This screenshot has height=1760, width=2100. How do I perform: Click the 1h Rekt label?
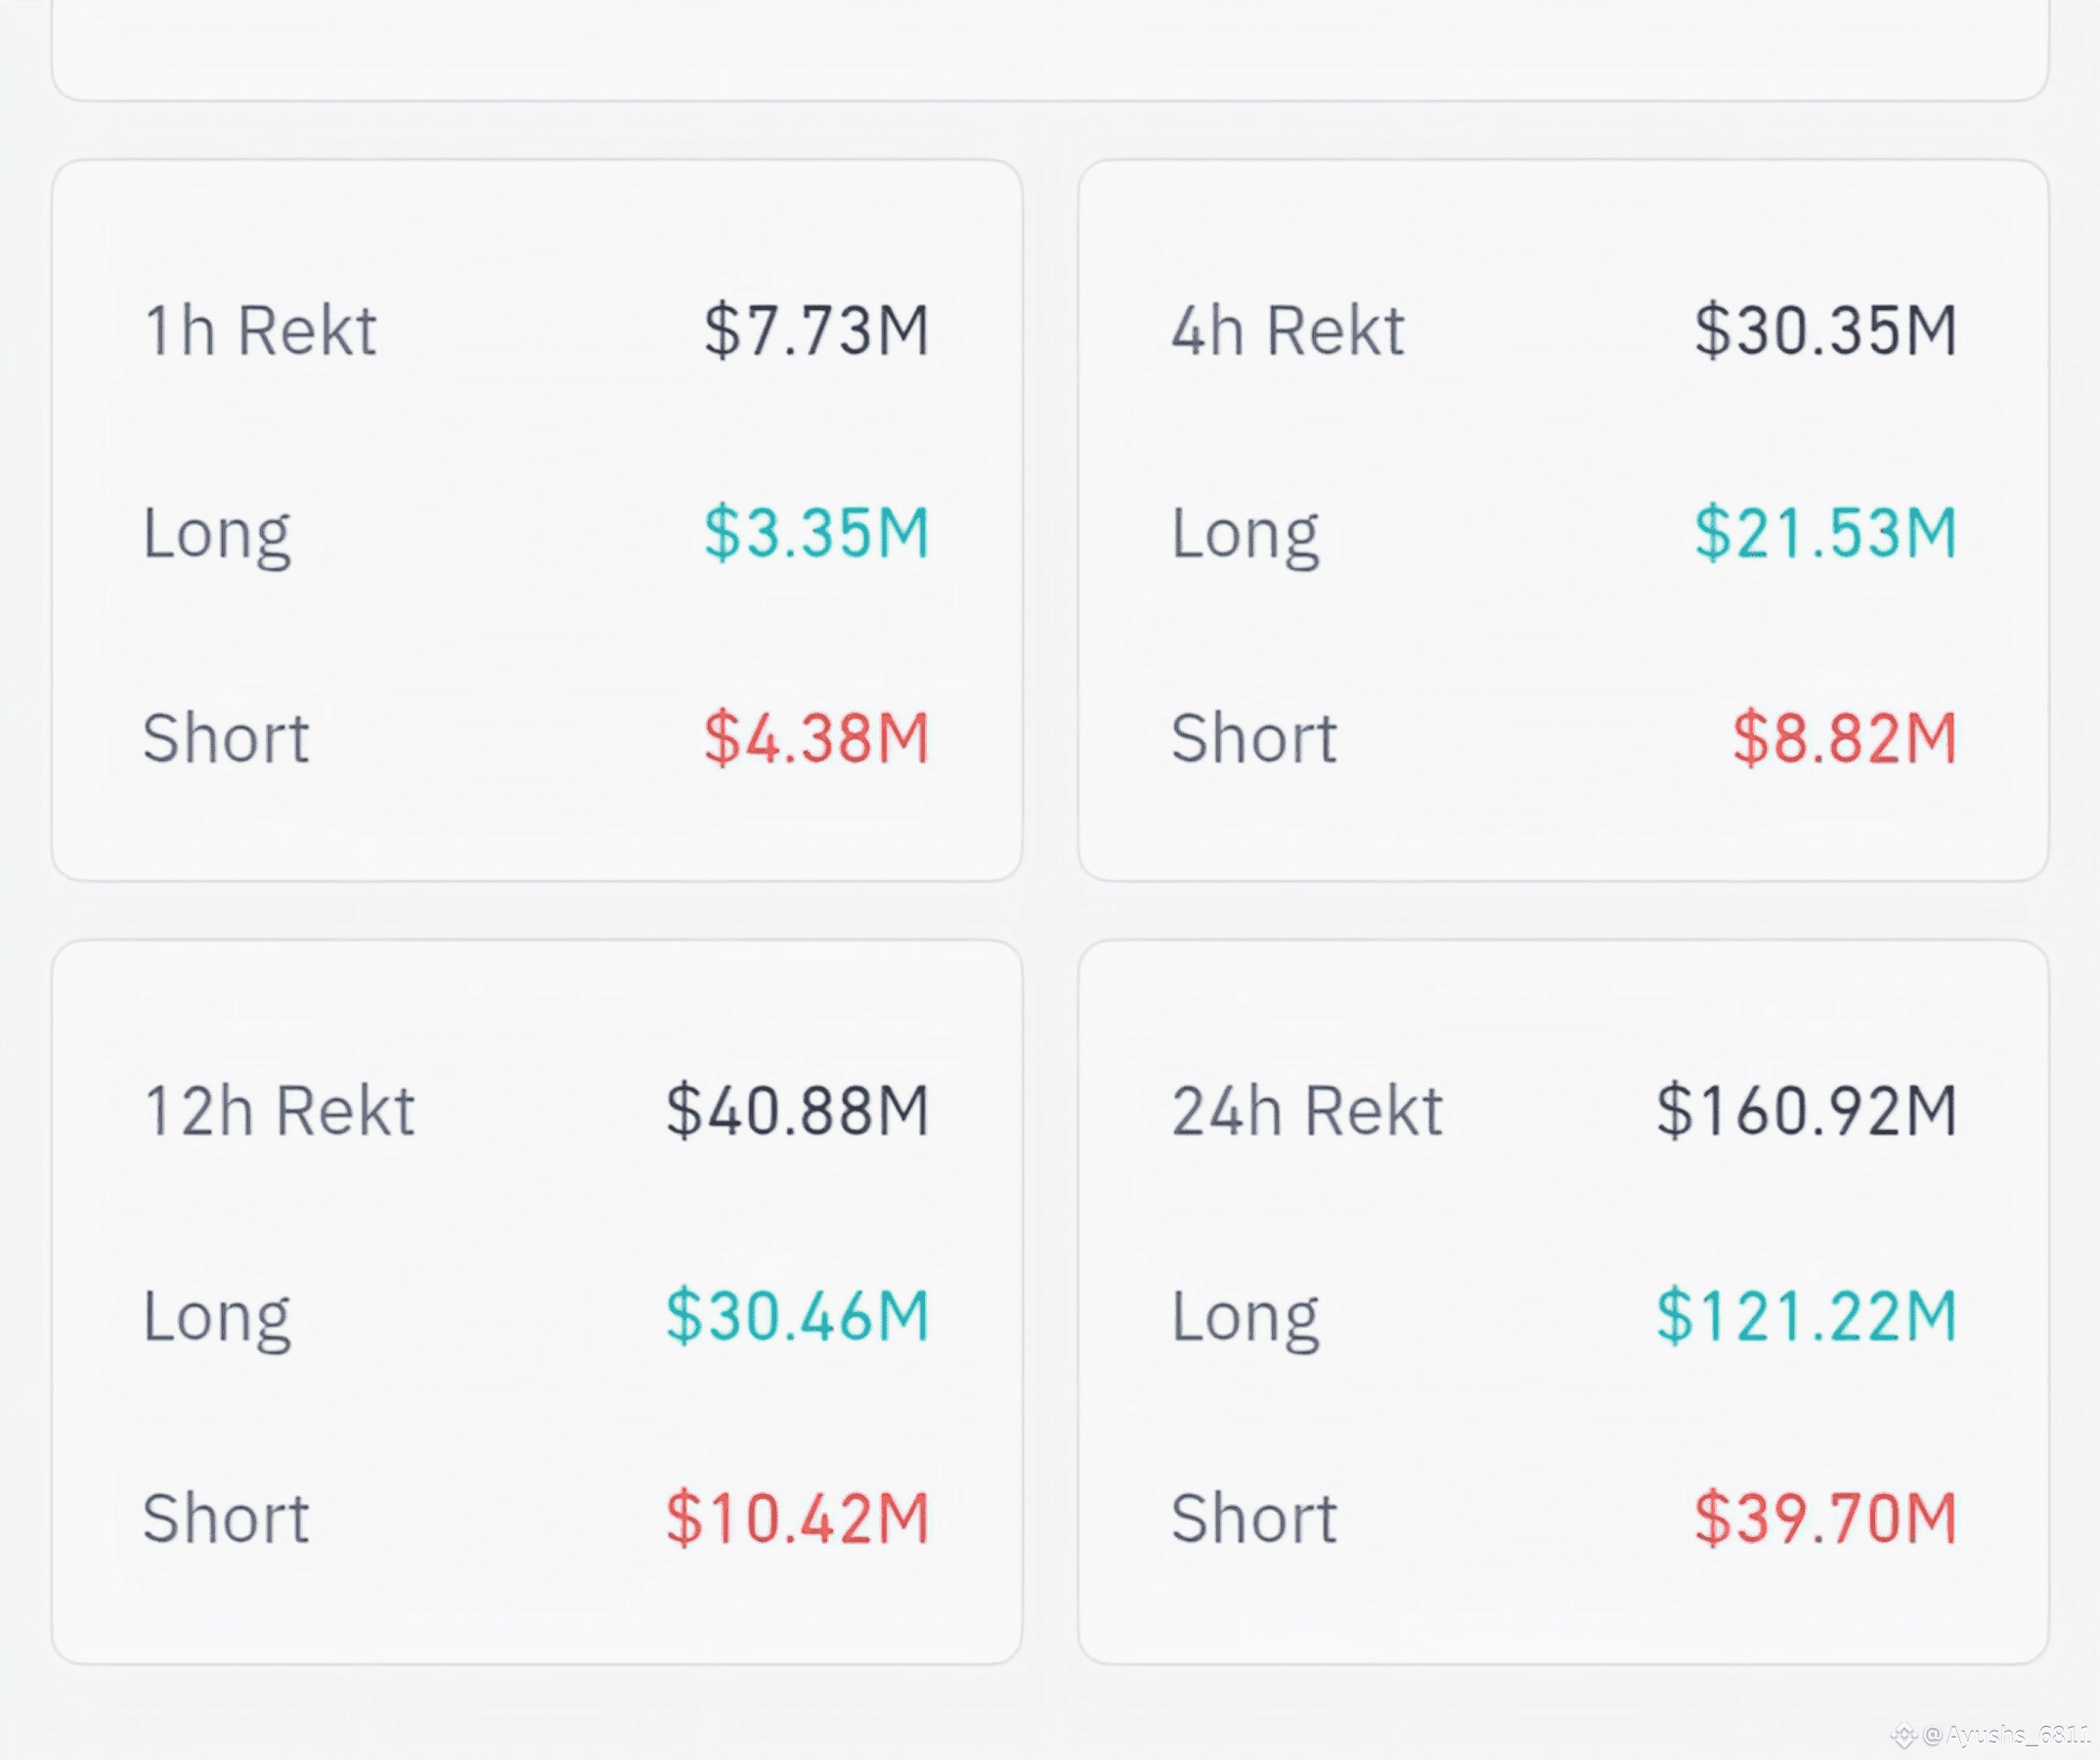(x=260, y=331)
